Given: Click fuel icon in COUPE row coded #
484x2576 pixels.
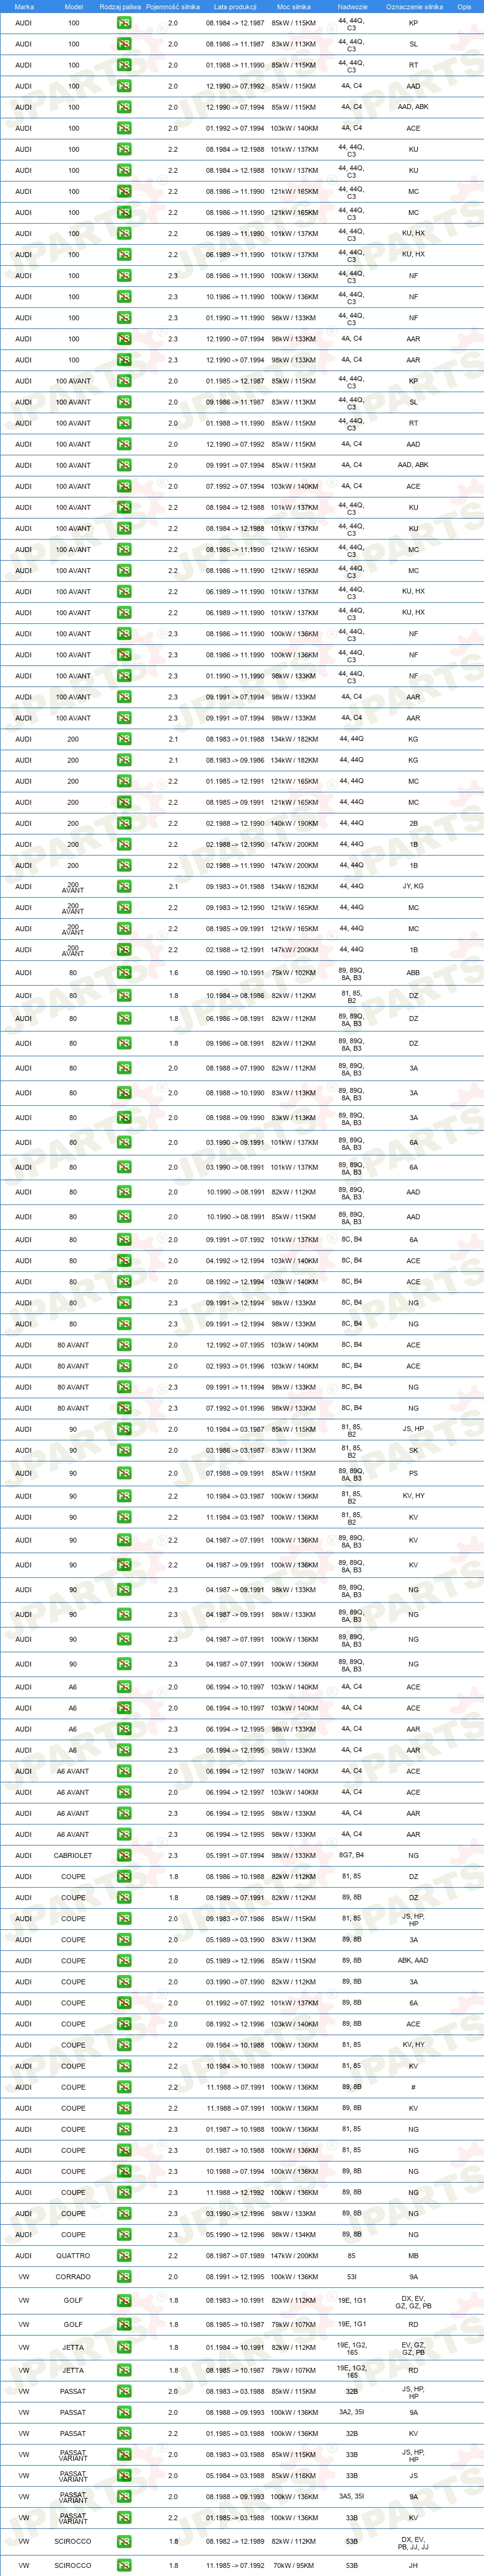Looking at the screenshot, I should click(x=124, y=2087).
